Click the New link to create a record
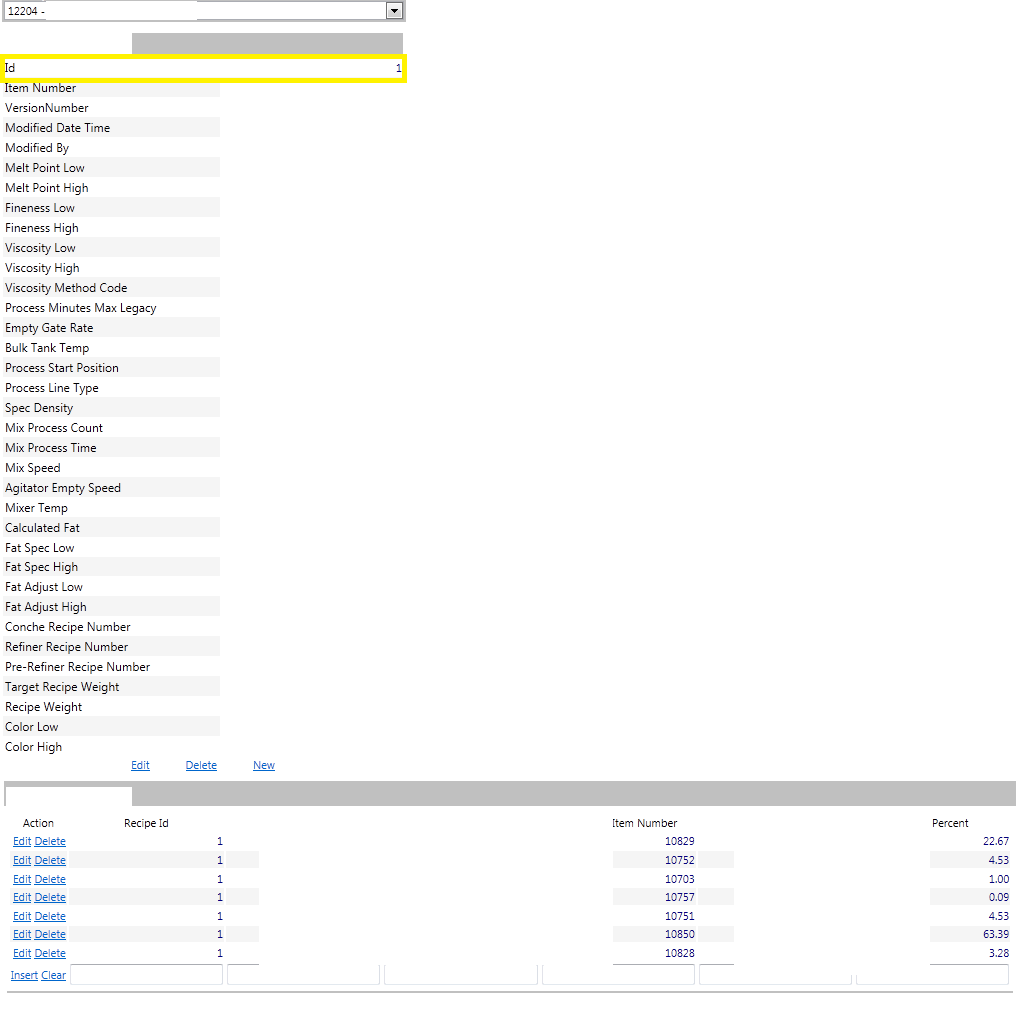This screenshot has height=1016, width=1026. pos(264,765)
